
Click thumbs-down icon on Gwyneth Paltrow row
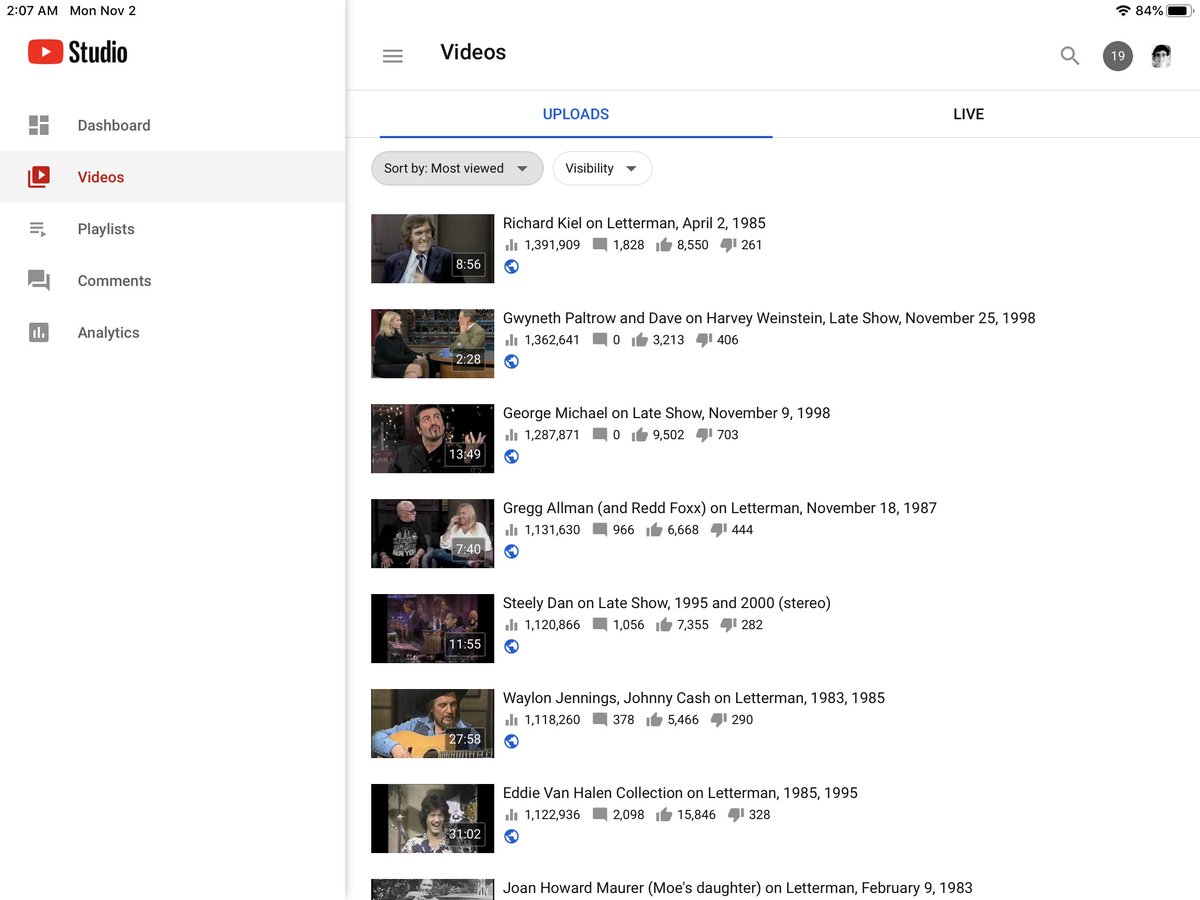pos(704,340)
